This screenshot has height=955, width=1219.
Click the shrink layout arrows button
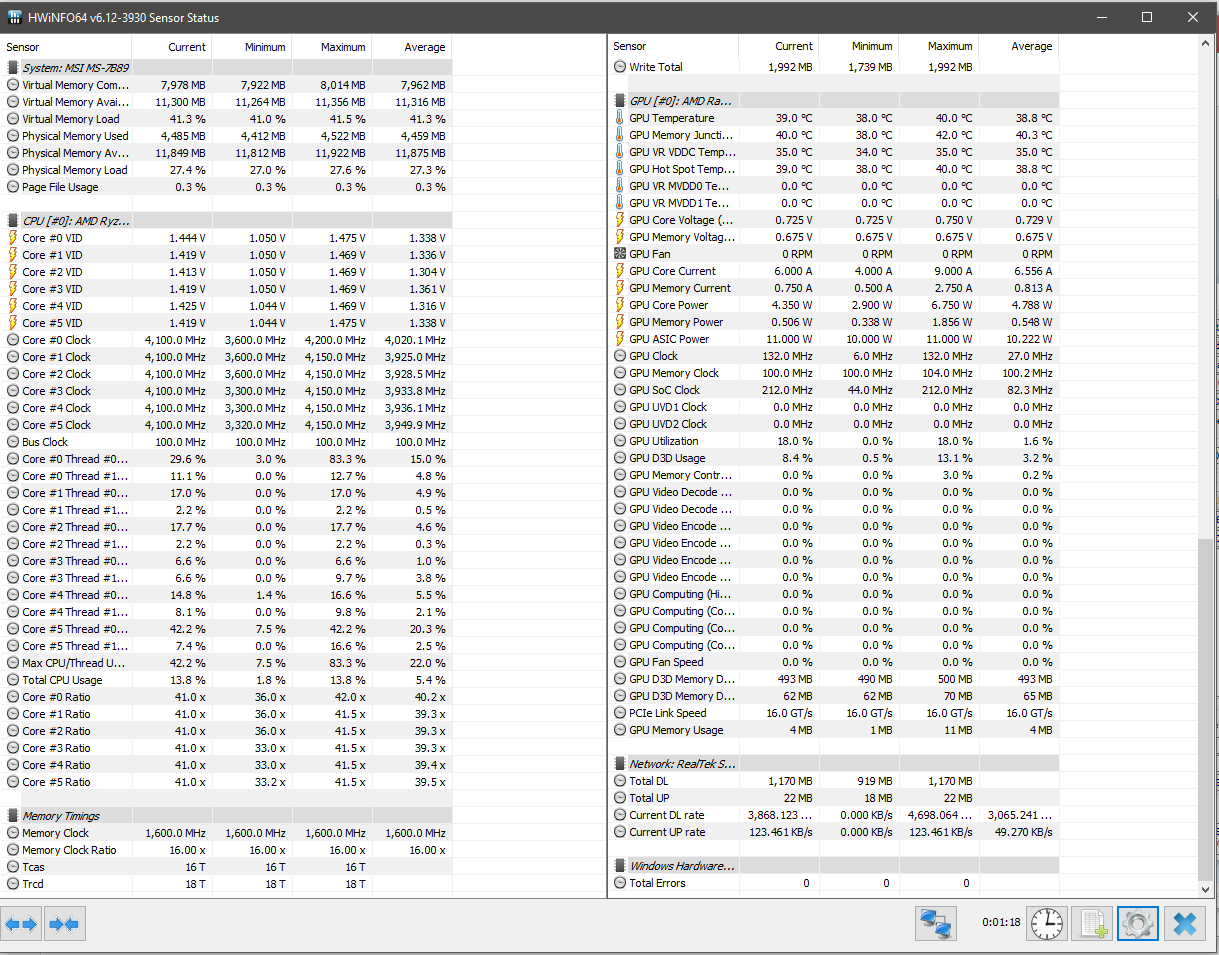tap(63, 924)
